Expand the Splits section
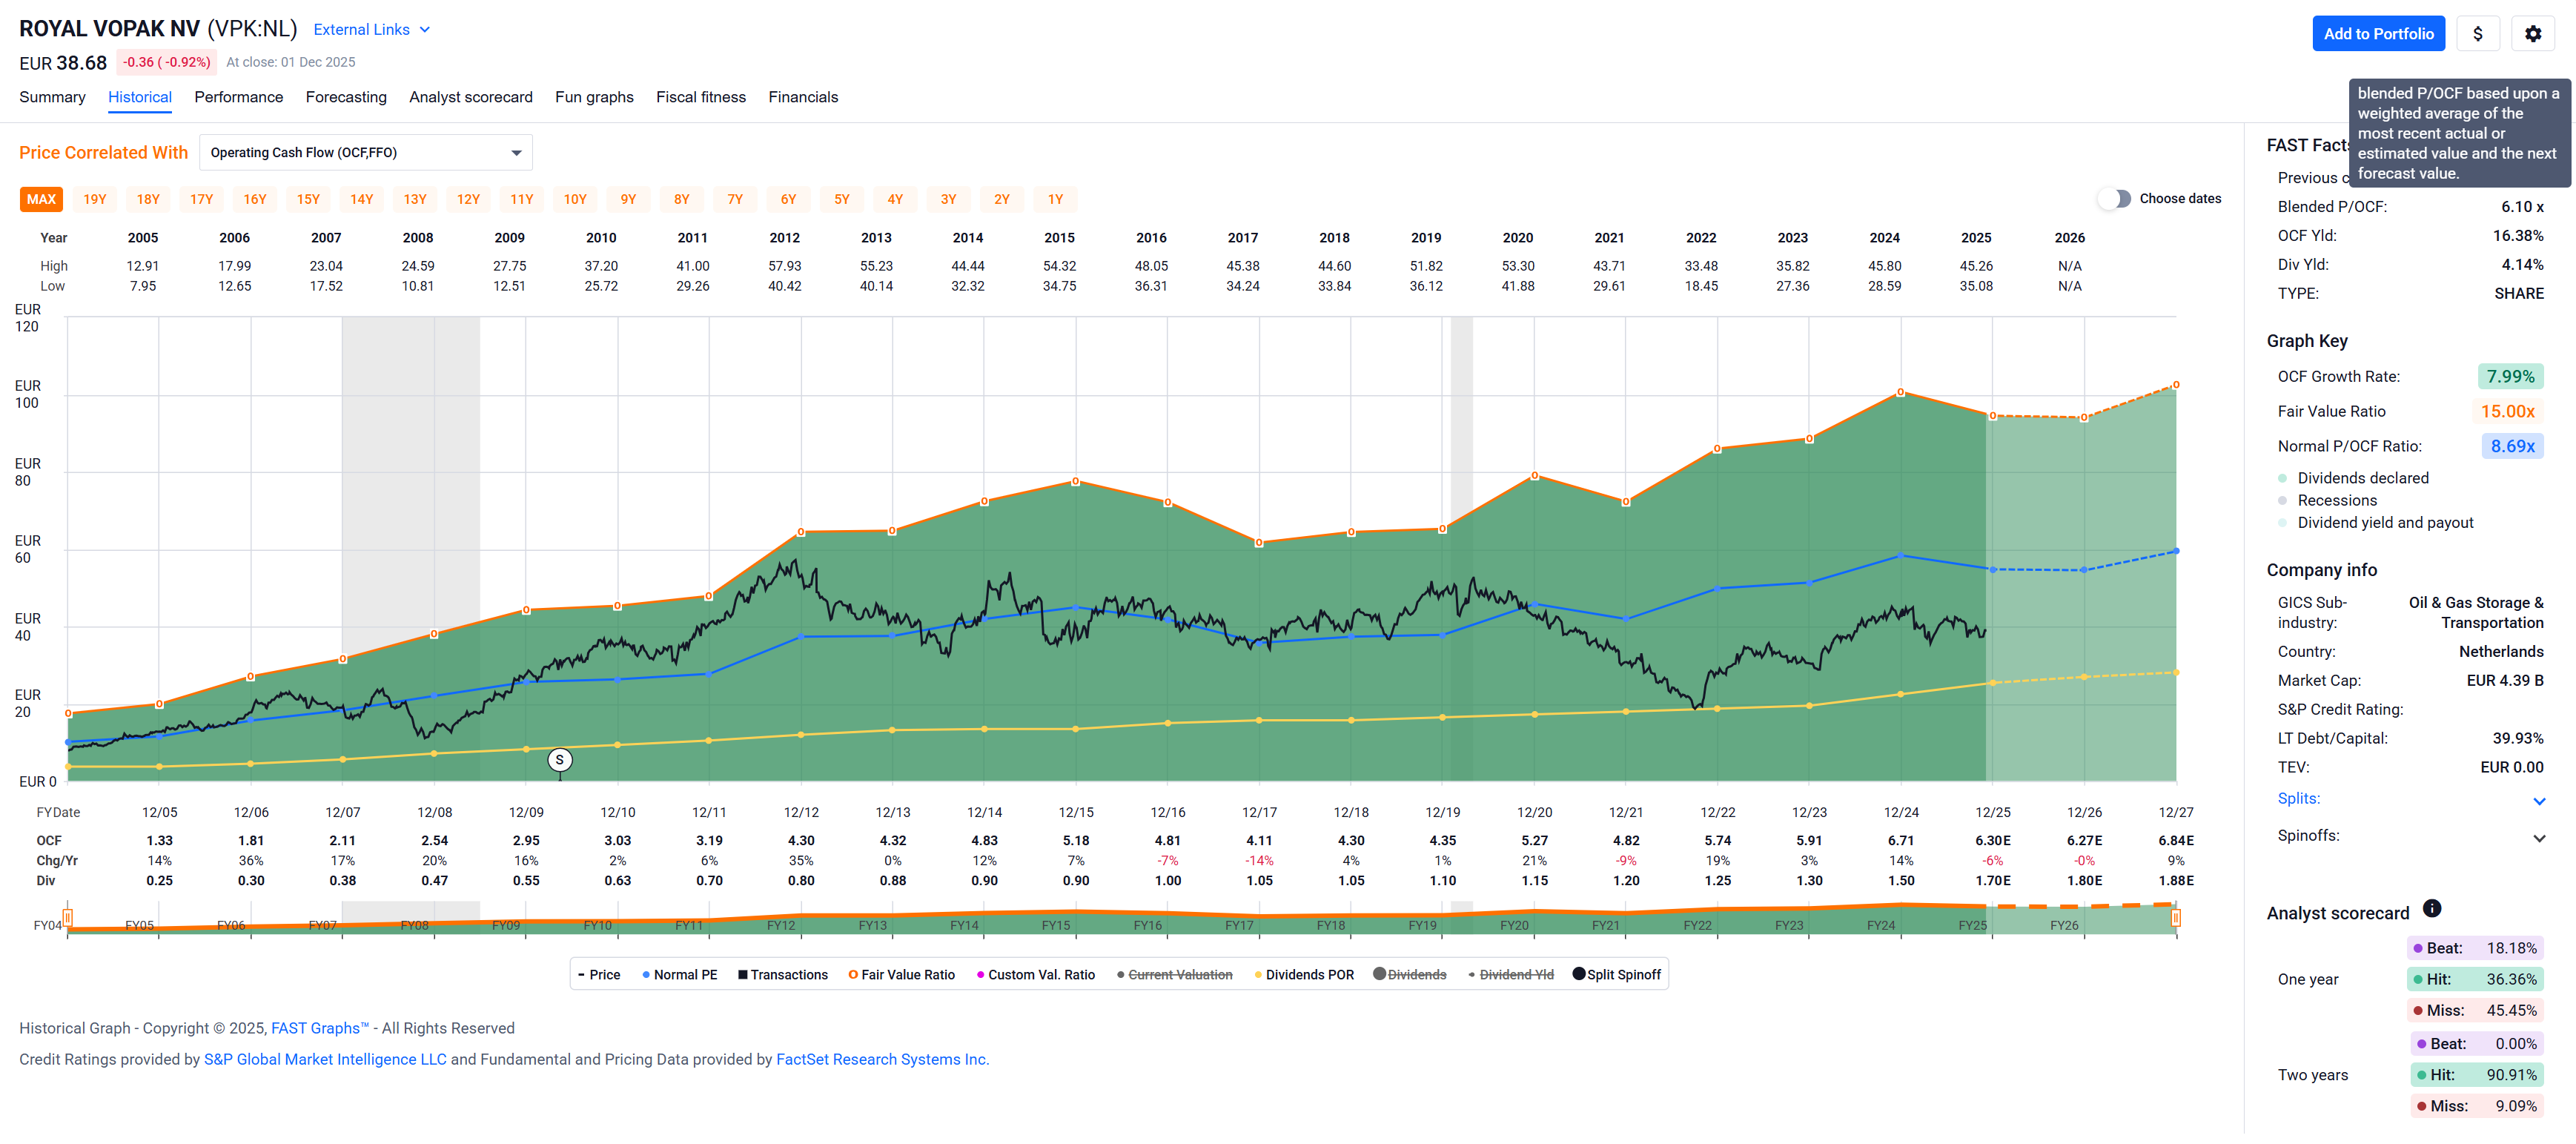2576x1144 pixels. point(2538,800)
